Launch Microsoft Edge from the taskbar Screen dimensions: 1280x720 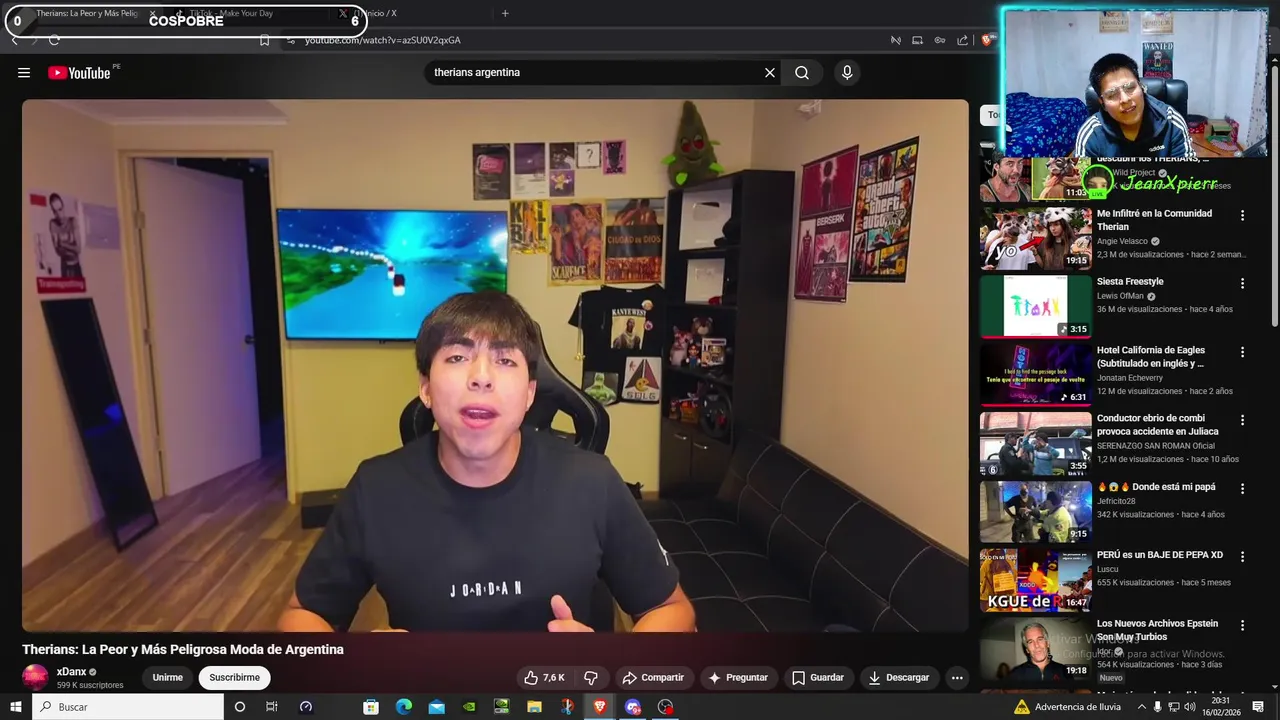click(x=404, y=707)
